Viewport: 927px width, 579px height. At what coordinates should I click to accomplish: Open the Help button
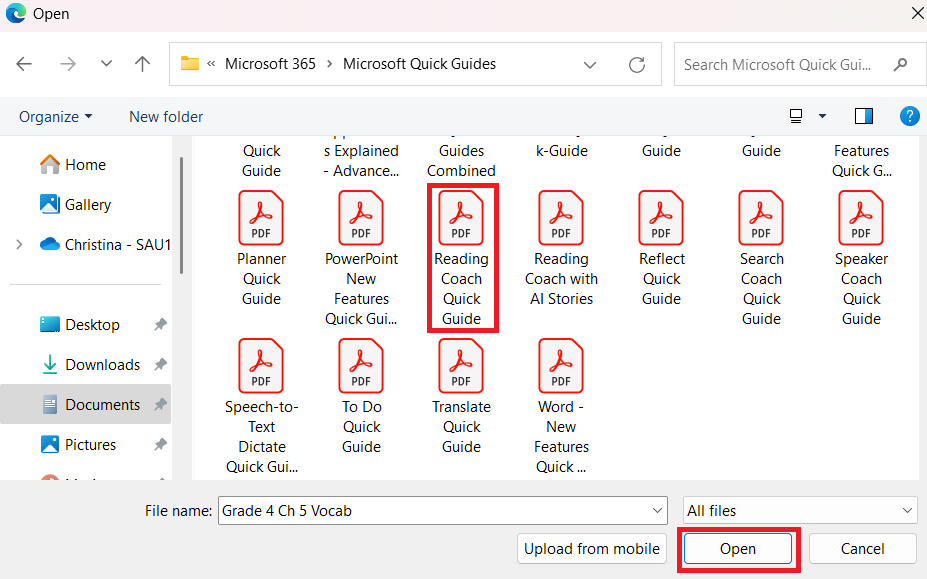pos(909,116)
